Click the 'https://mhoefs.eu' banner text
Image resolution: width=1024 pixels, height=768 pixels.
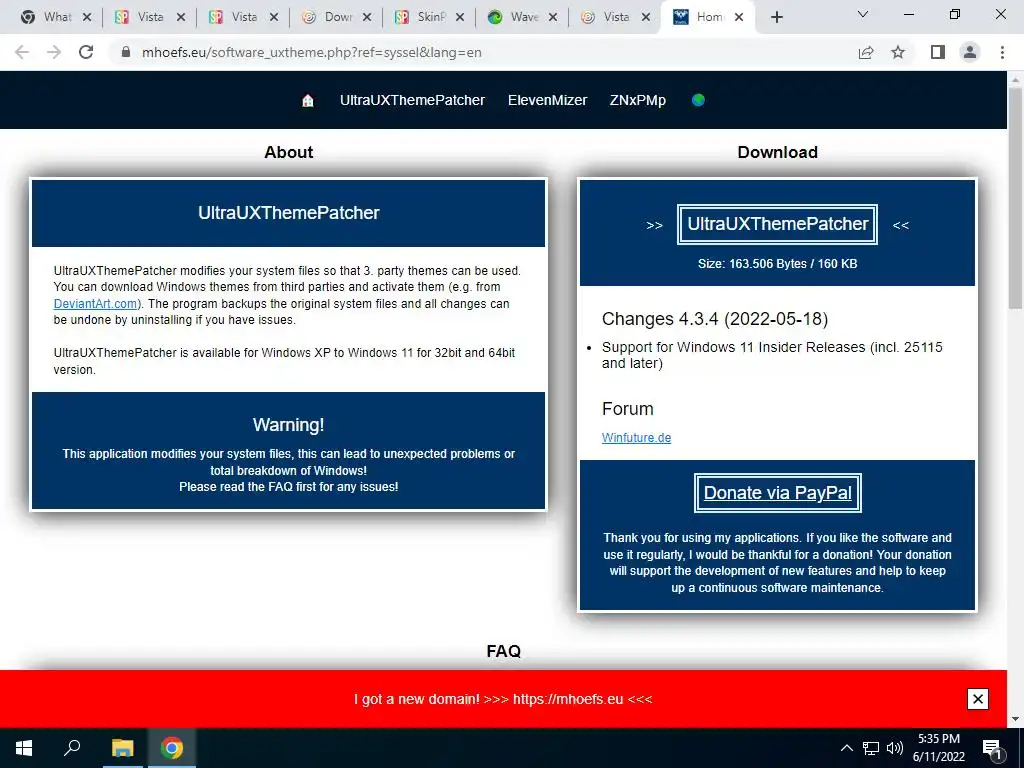pyautogui.click(x=568, y=699)
